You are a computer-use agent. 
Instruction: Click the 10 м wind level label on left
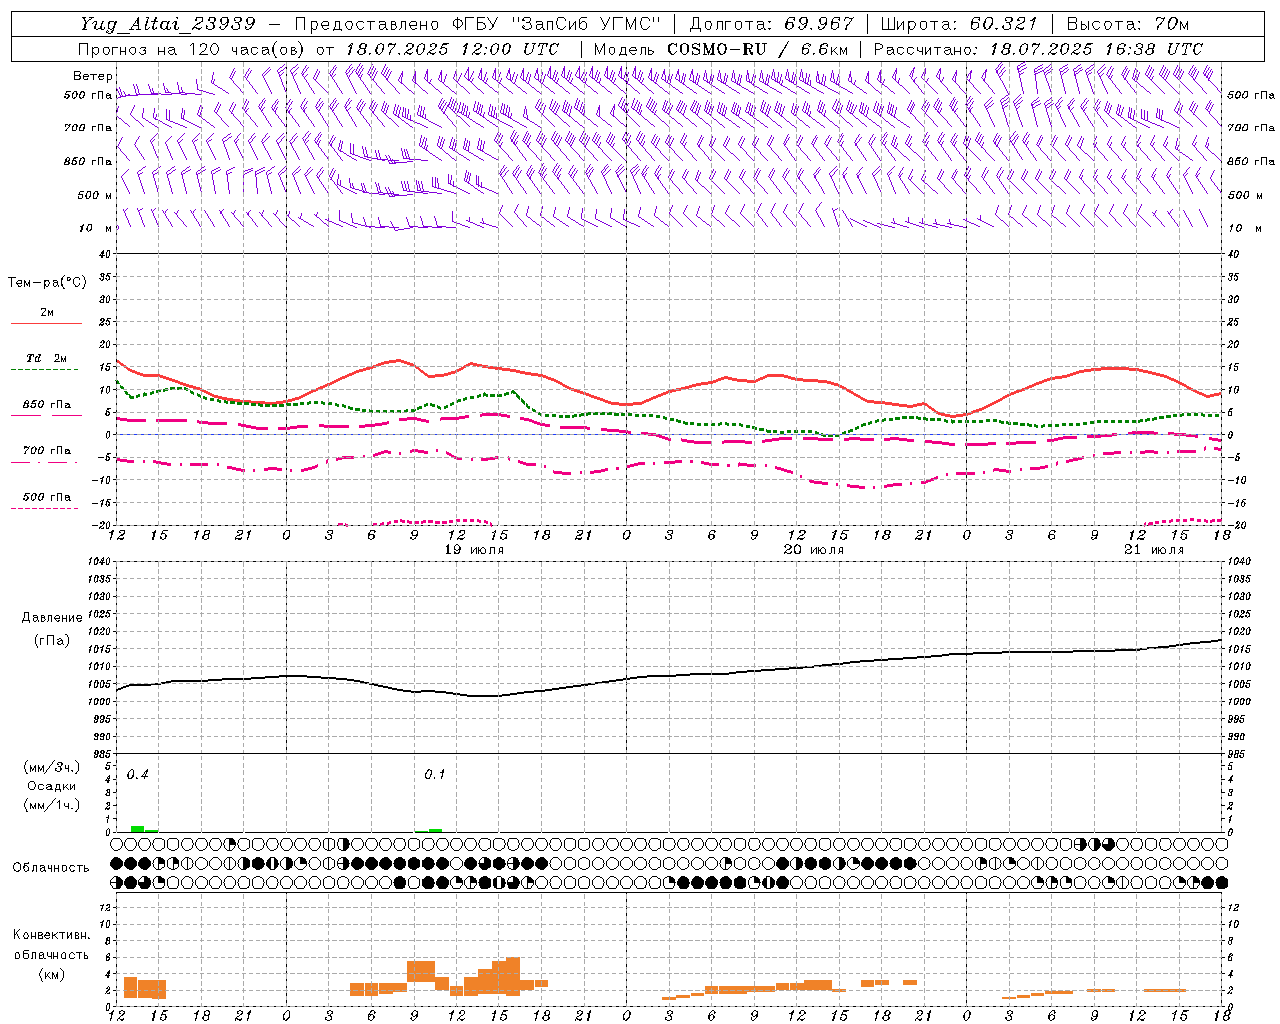click(97, 228)
